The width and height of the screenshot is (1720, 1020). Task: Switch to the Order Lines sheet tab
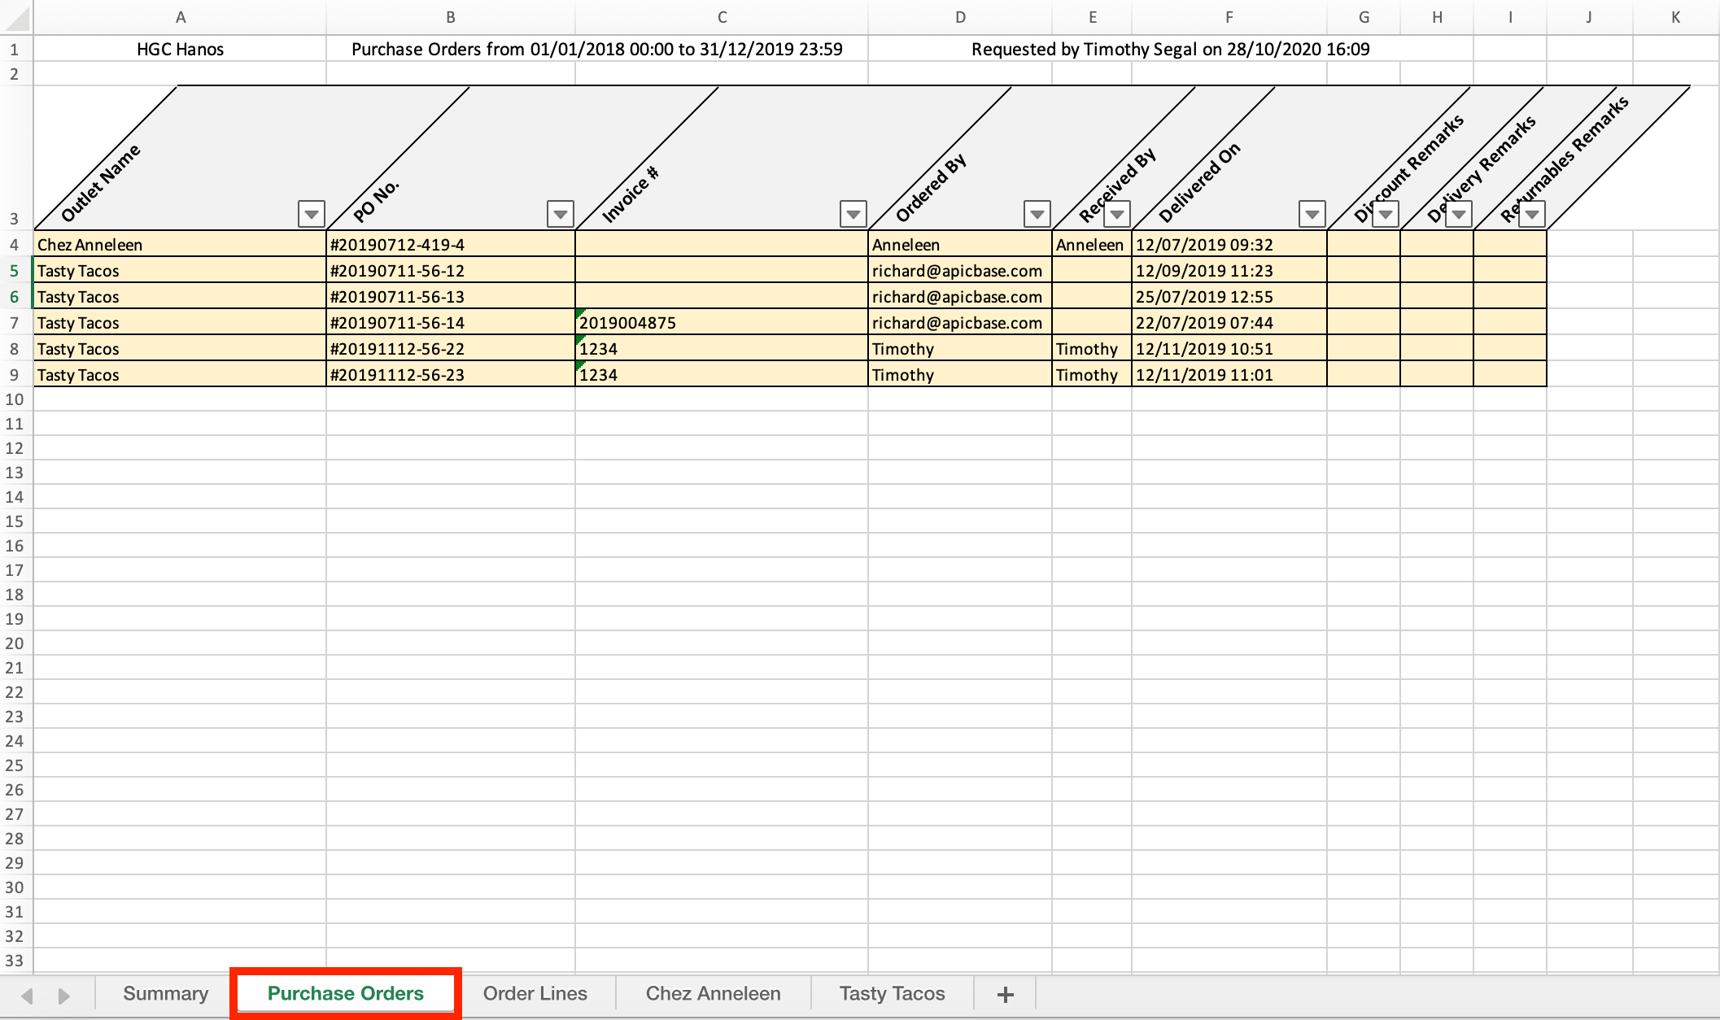[x=535, y=993]
